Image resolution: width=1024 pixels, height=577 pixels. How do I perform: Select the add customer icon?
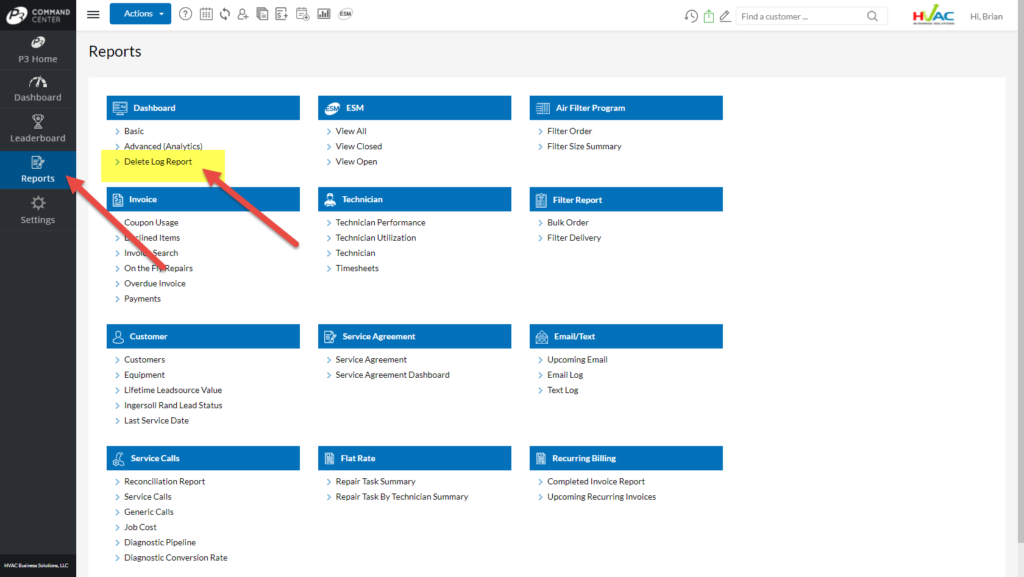[243, 13]
